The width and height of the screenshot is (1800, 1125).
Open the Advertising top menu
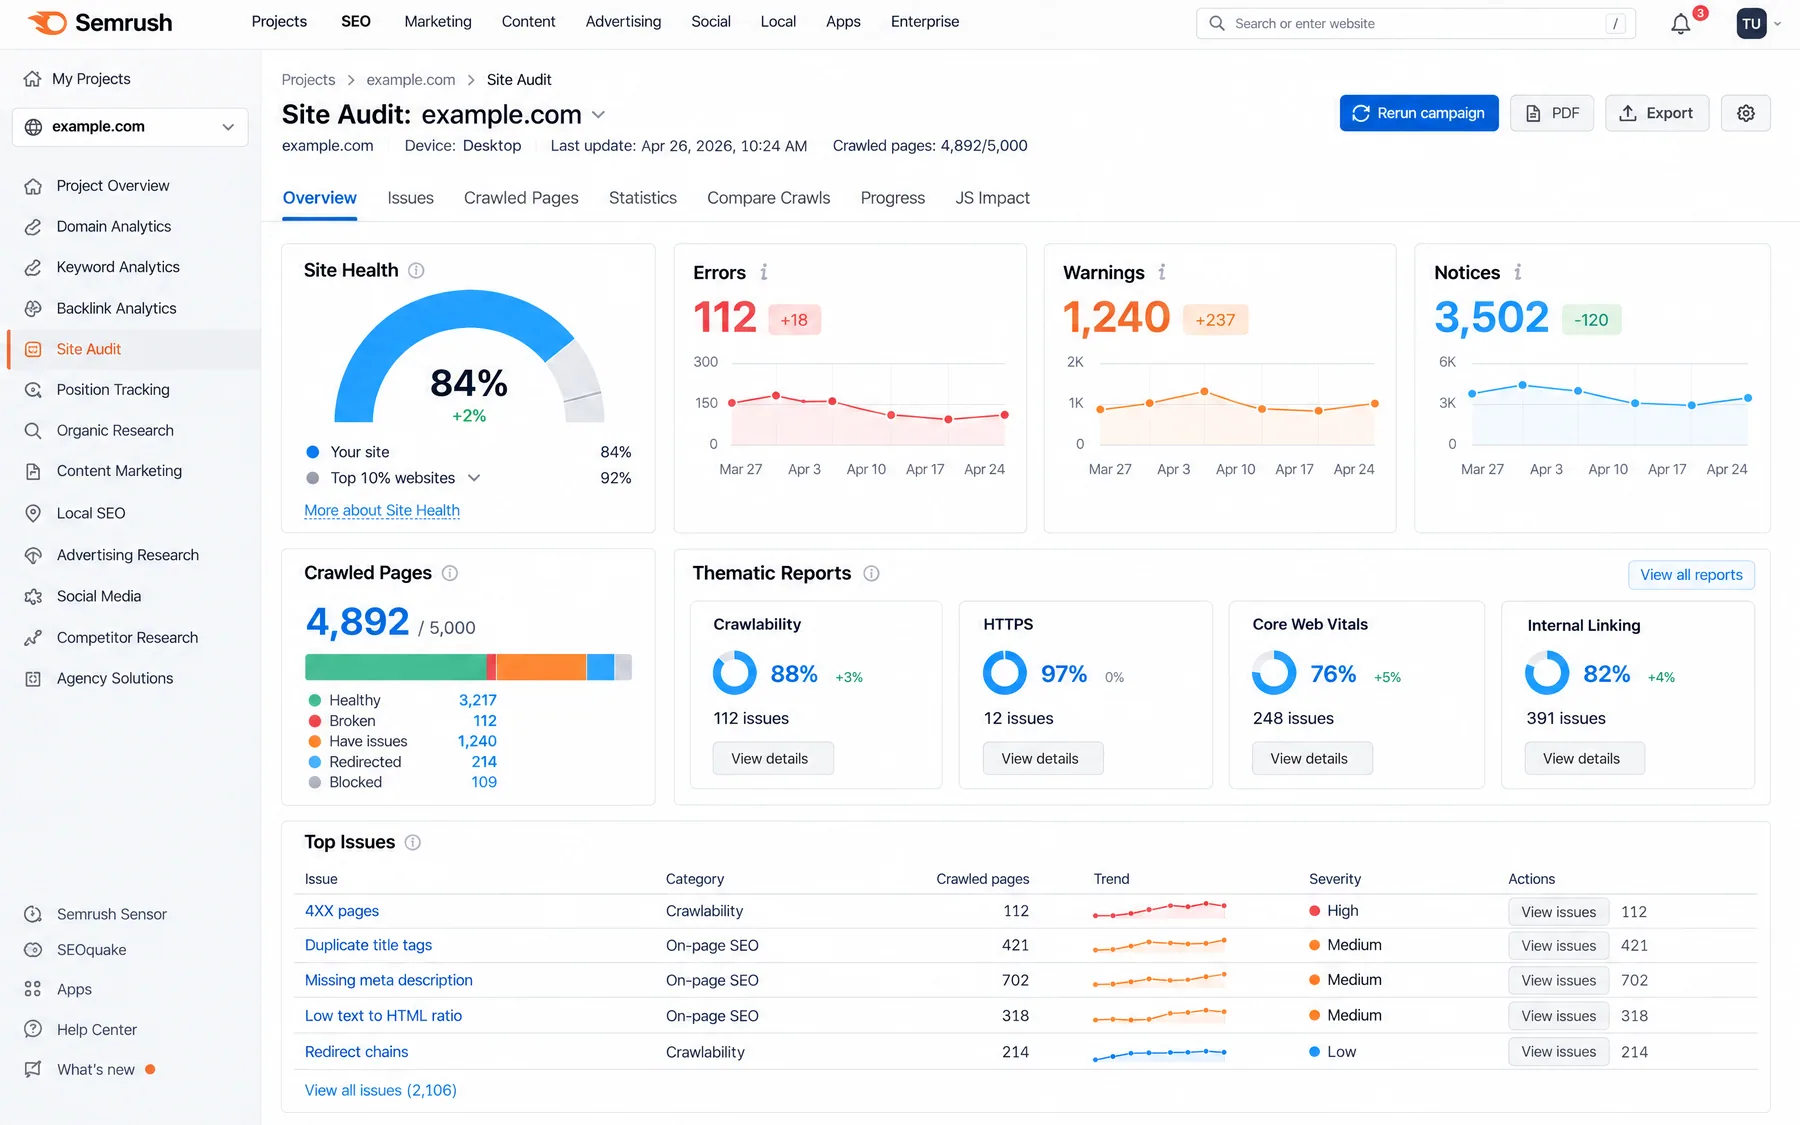coord(623,22)
